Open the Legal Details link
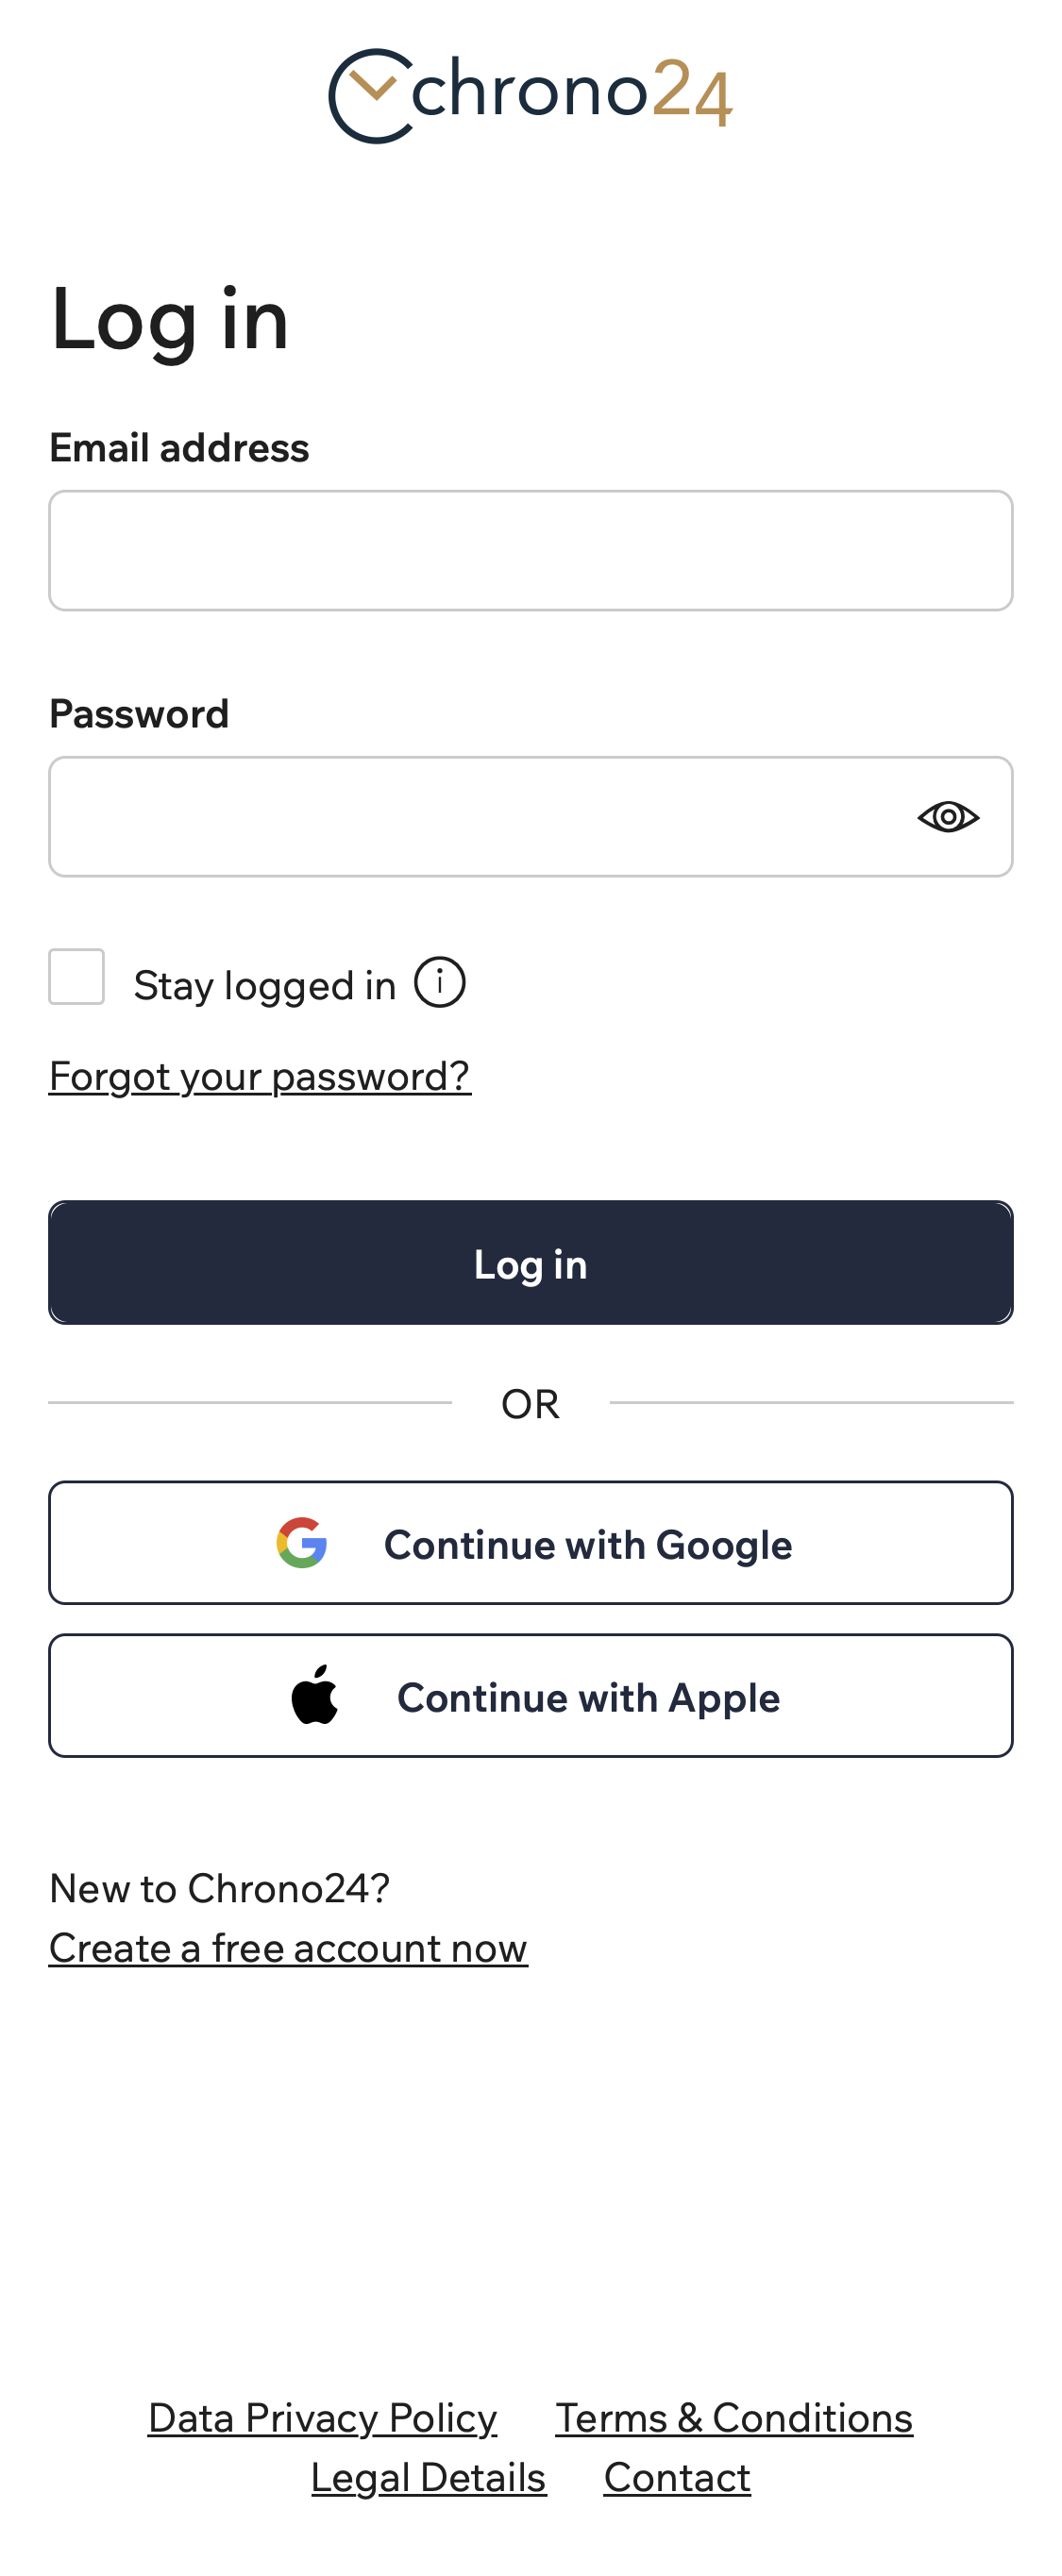Screen dimensions: 1062x2576 [428, 2477]
